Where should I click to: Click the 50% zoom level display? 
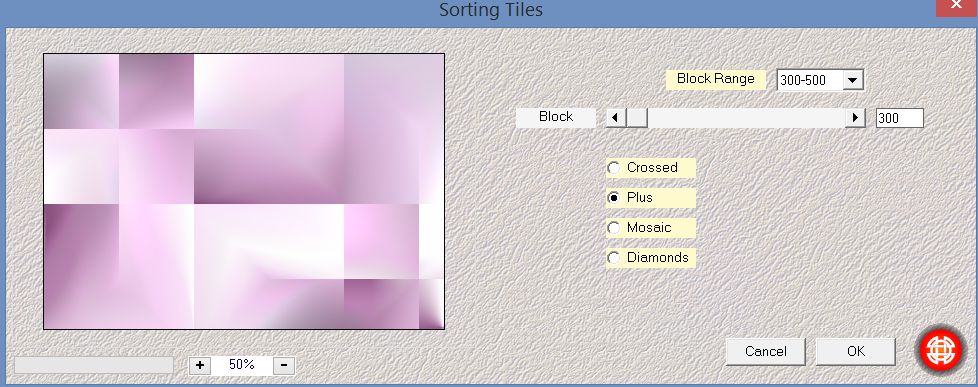242,365
